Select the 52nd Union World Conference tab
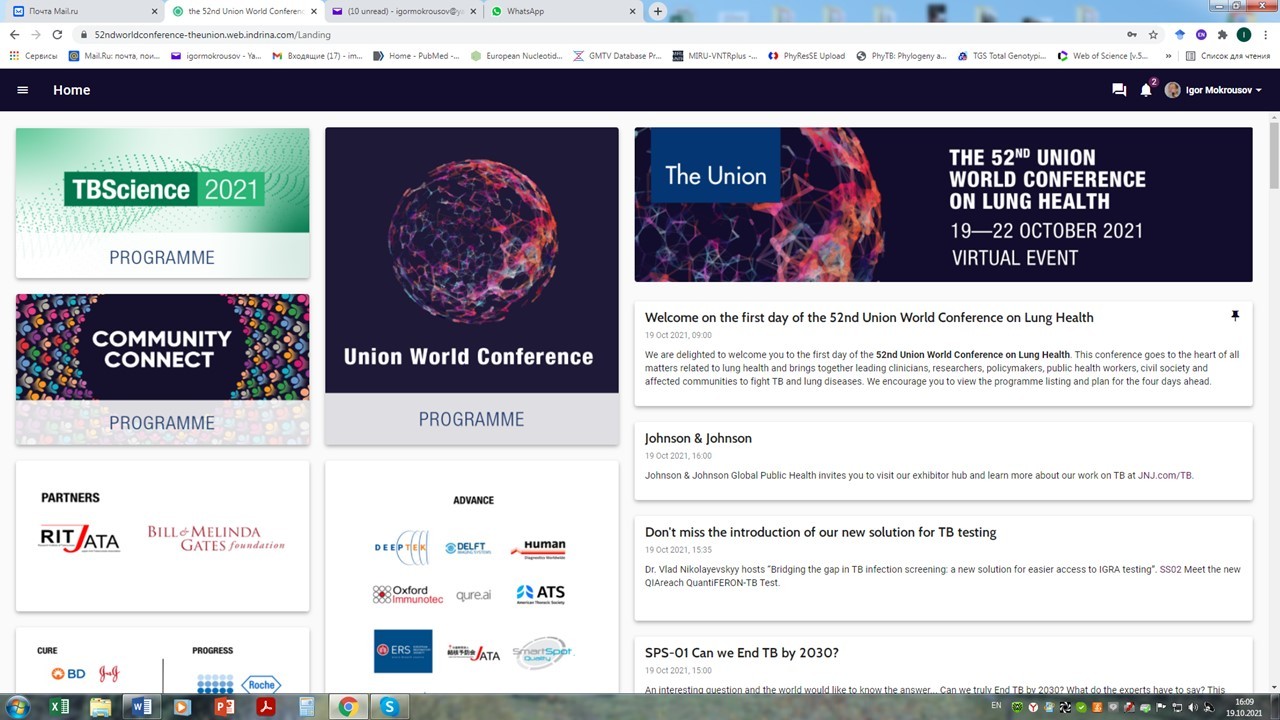Screen dimensions: 1280x720 coord(245,11)
